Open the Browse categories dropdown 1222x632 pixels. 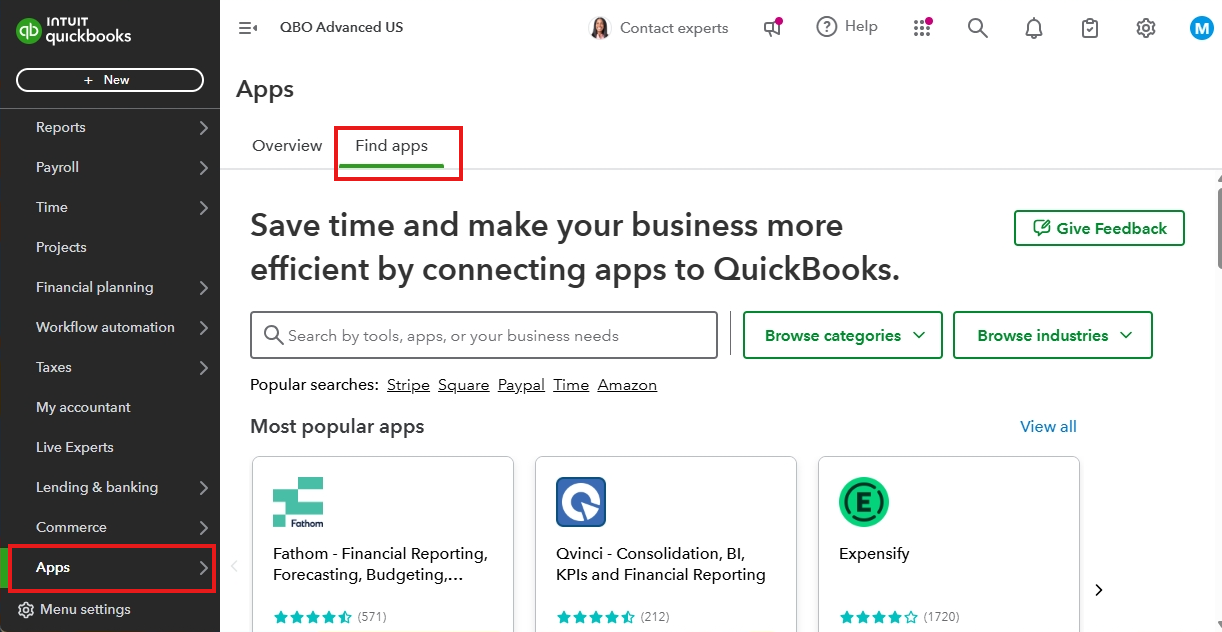[x=843, y=335]
